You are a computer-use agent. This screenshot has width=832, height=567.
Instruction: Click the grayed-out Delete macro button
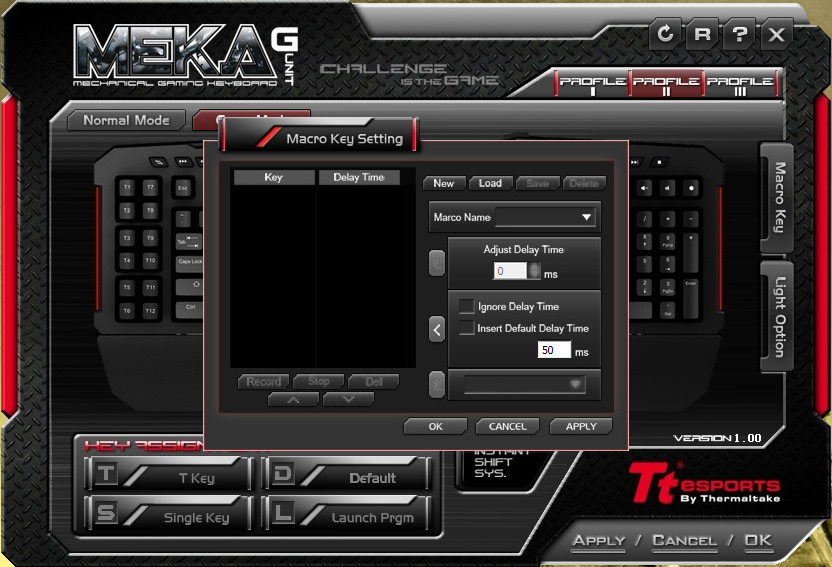pyautogui.click(x=584, y=184)
